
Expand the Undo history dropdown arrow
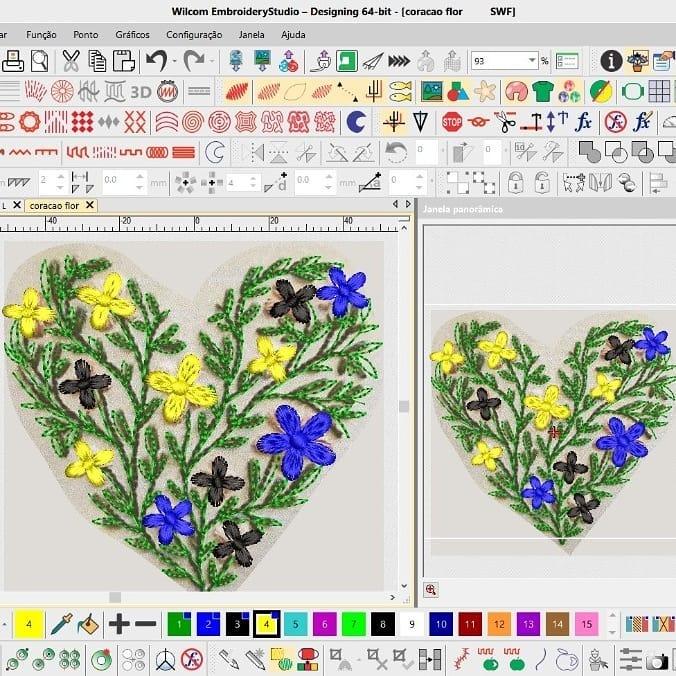point(174,62)
